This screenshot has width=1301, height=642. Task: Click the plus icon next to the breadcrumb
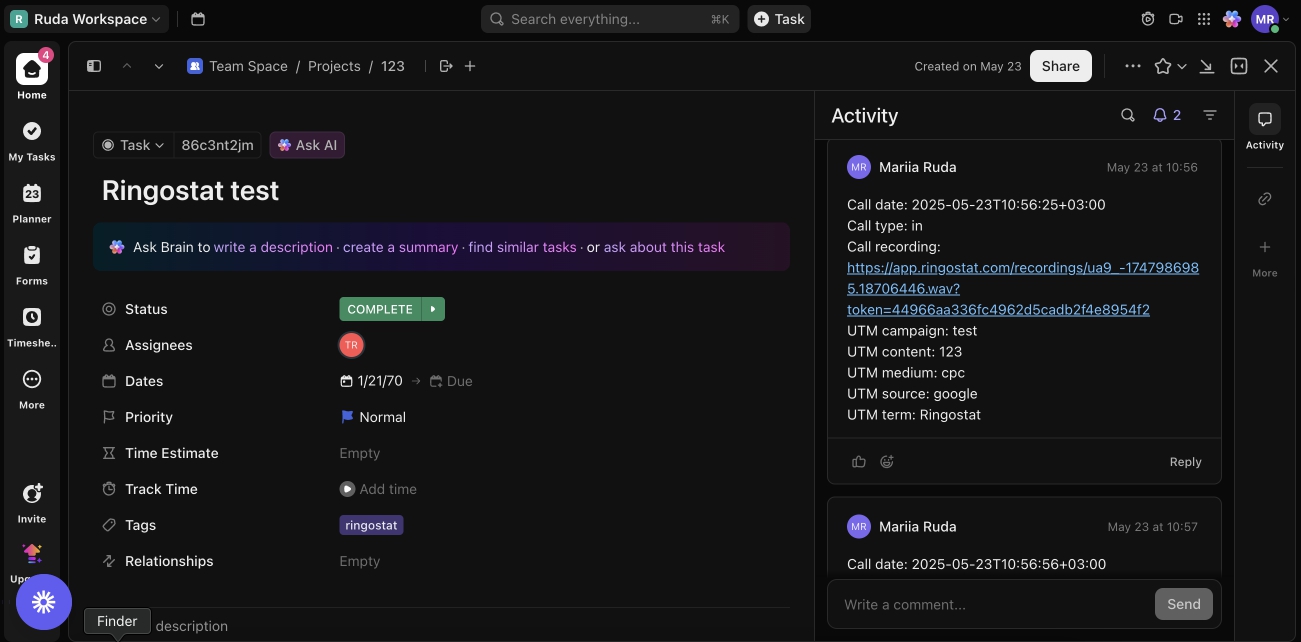(470, 66)
